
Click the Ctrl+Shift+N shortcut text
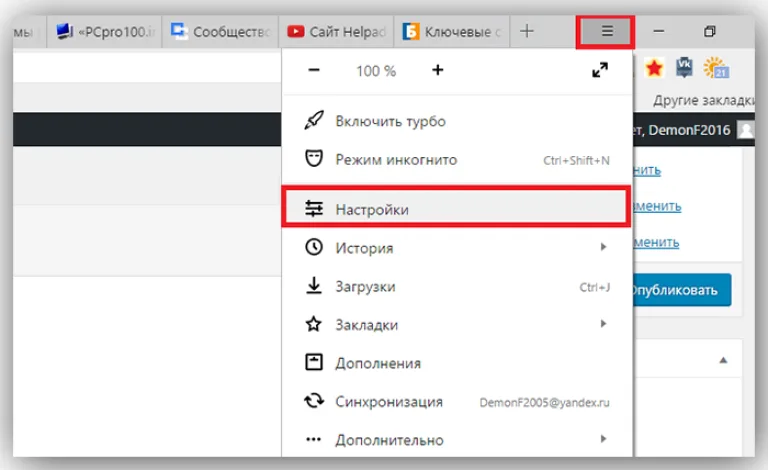(x=576, y=160)
